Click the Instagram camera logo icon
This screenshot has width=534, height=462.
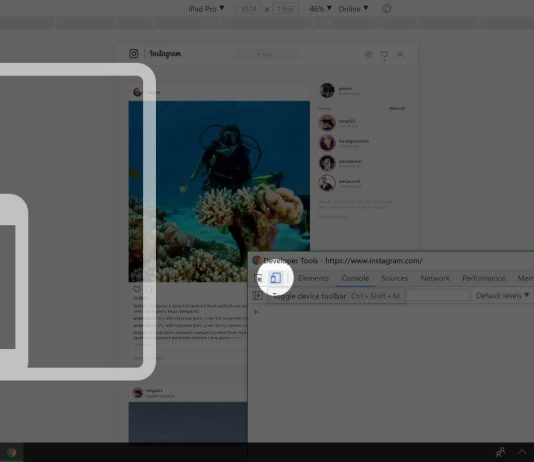pos(134,53)
